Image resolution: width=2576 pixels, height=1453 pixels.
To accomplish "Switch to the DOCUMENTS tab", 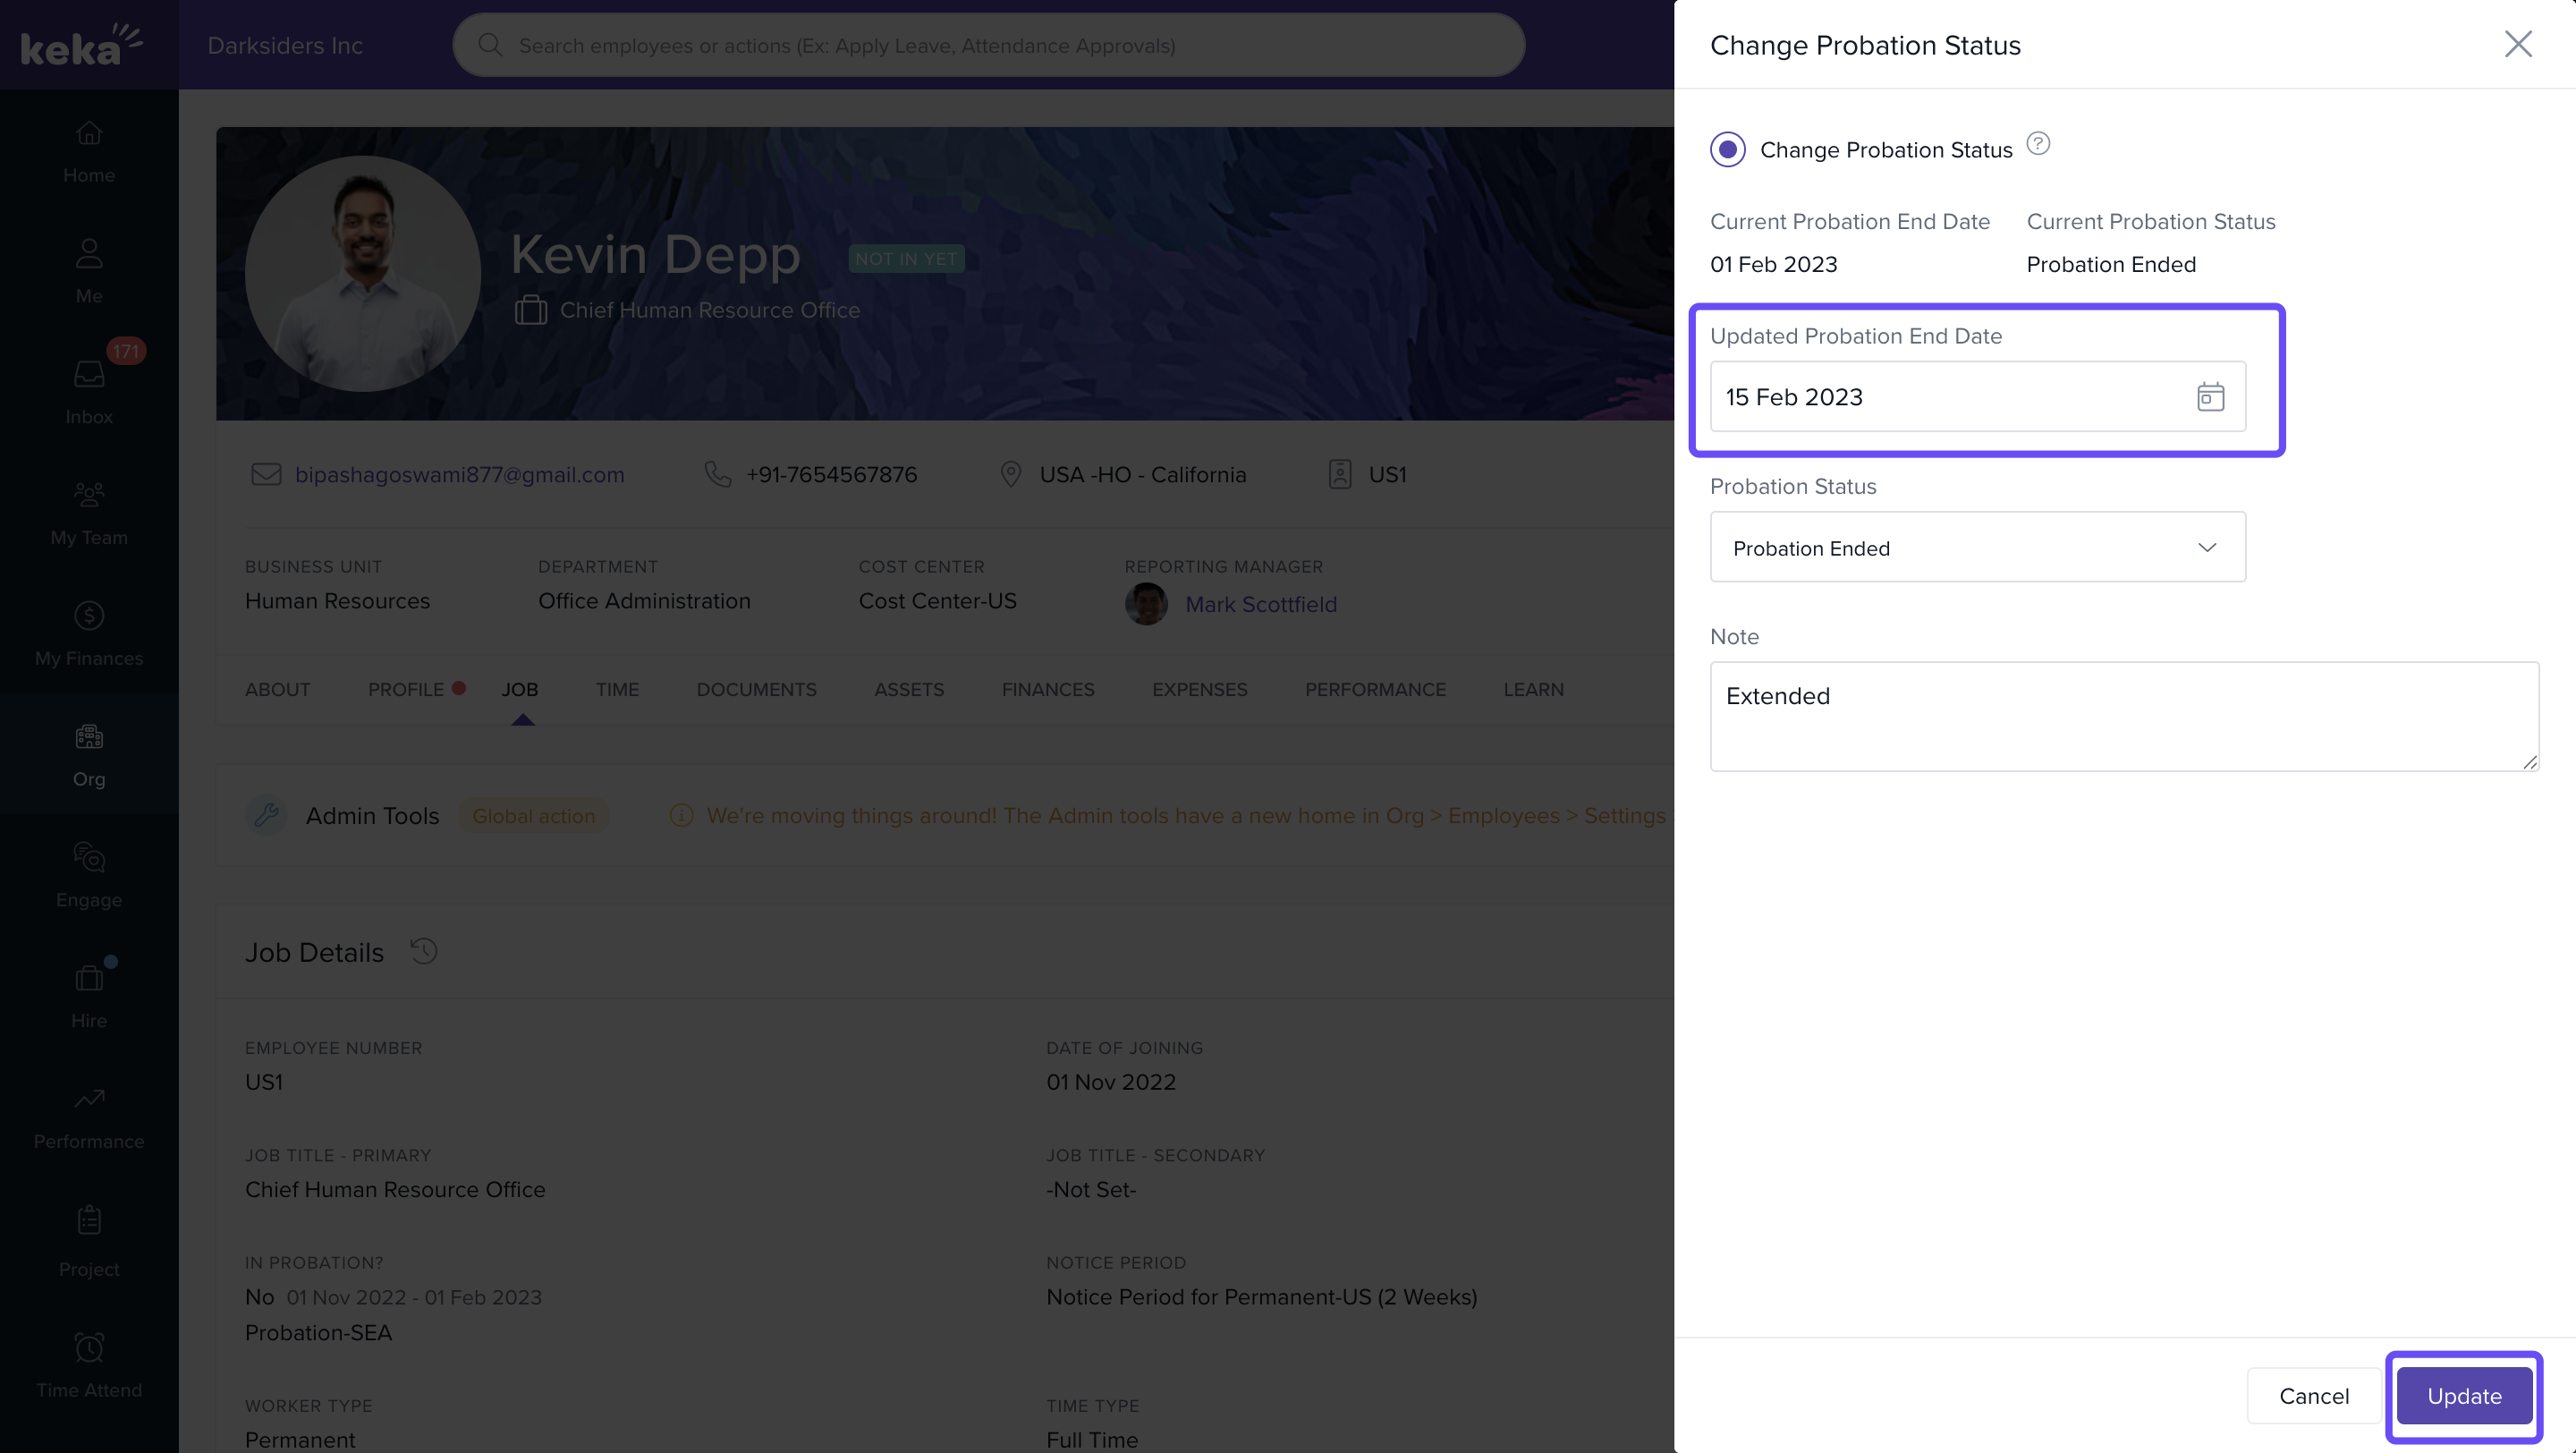I will (x=756, y=689).
